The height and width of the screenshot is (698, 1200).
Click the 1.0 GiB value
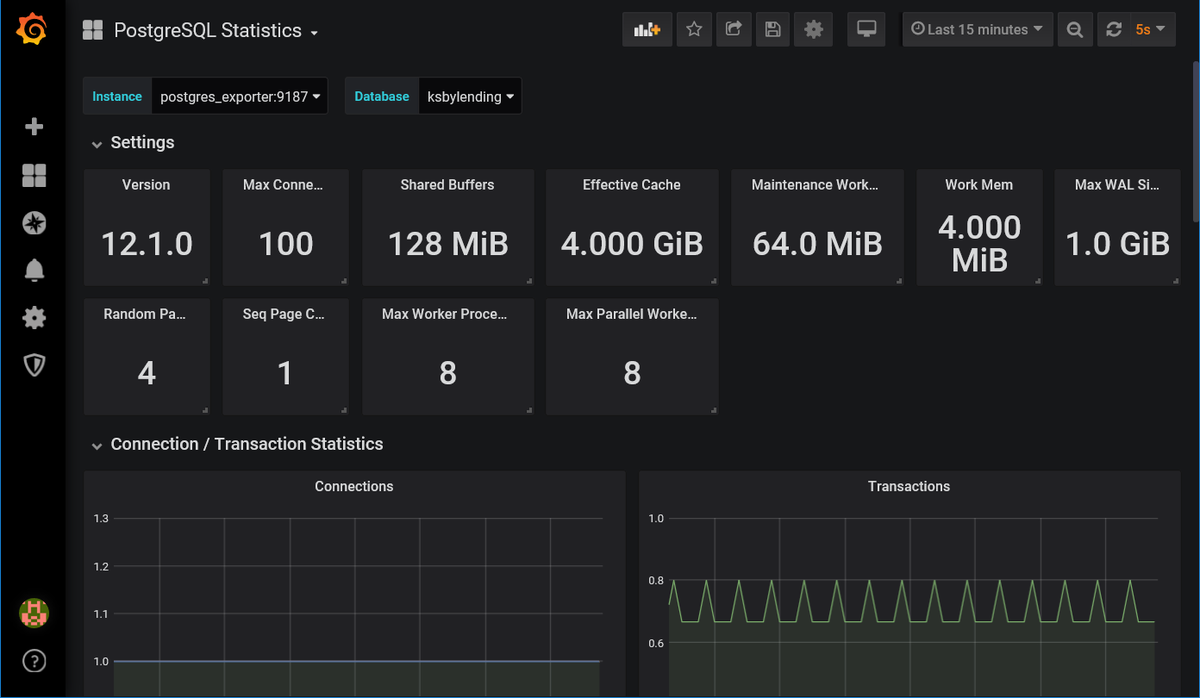1118,243
